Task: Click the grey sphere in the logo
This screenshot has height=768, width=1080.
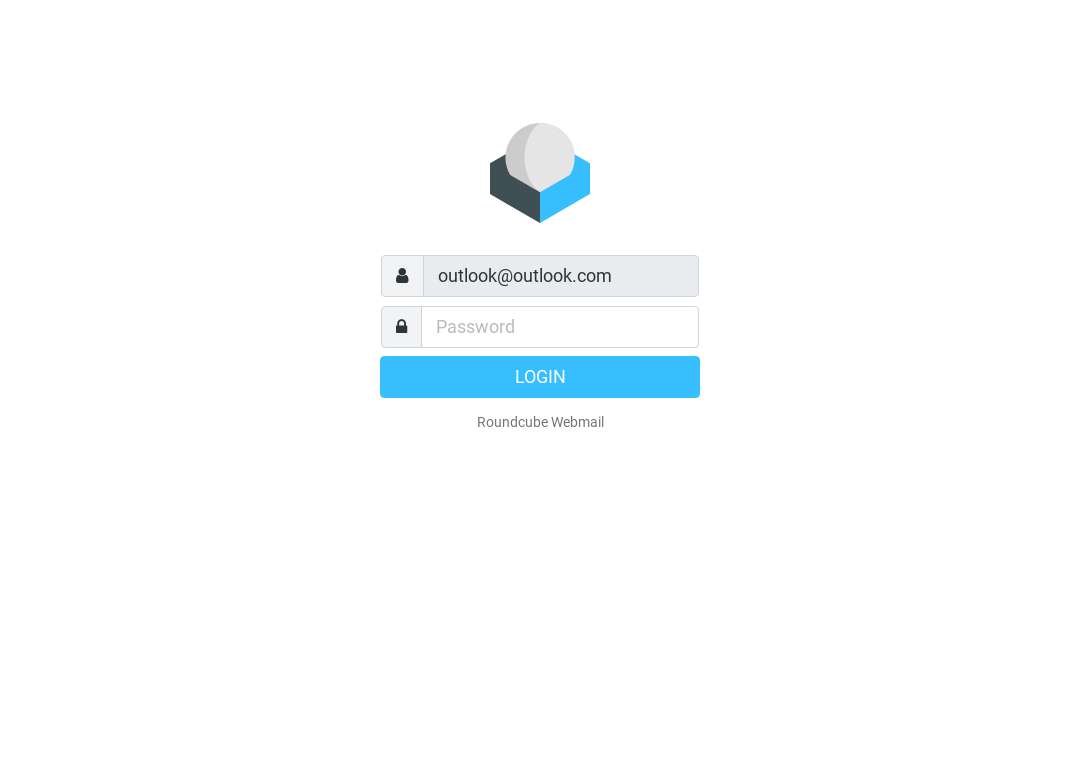Action: (539, 156)
